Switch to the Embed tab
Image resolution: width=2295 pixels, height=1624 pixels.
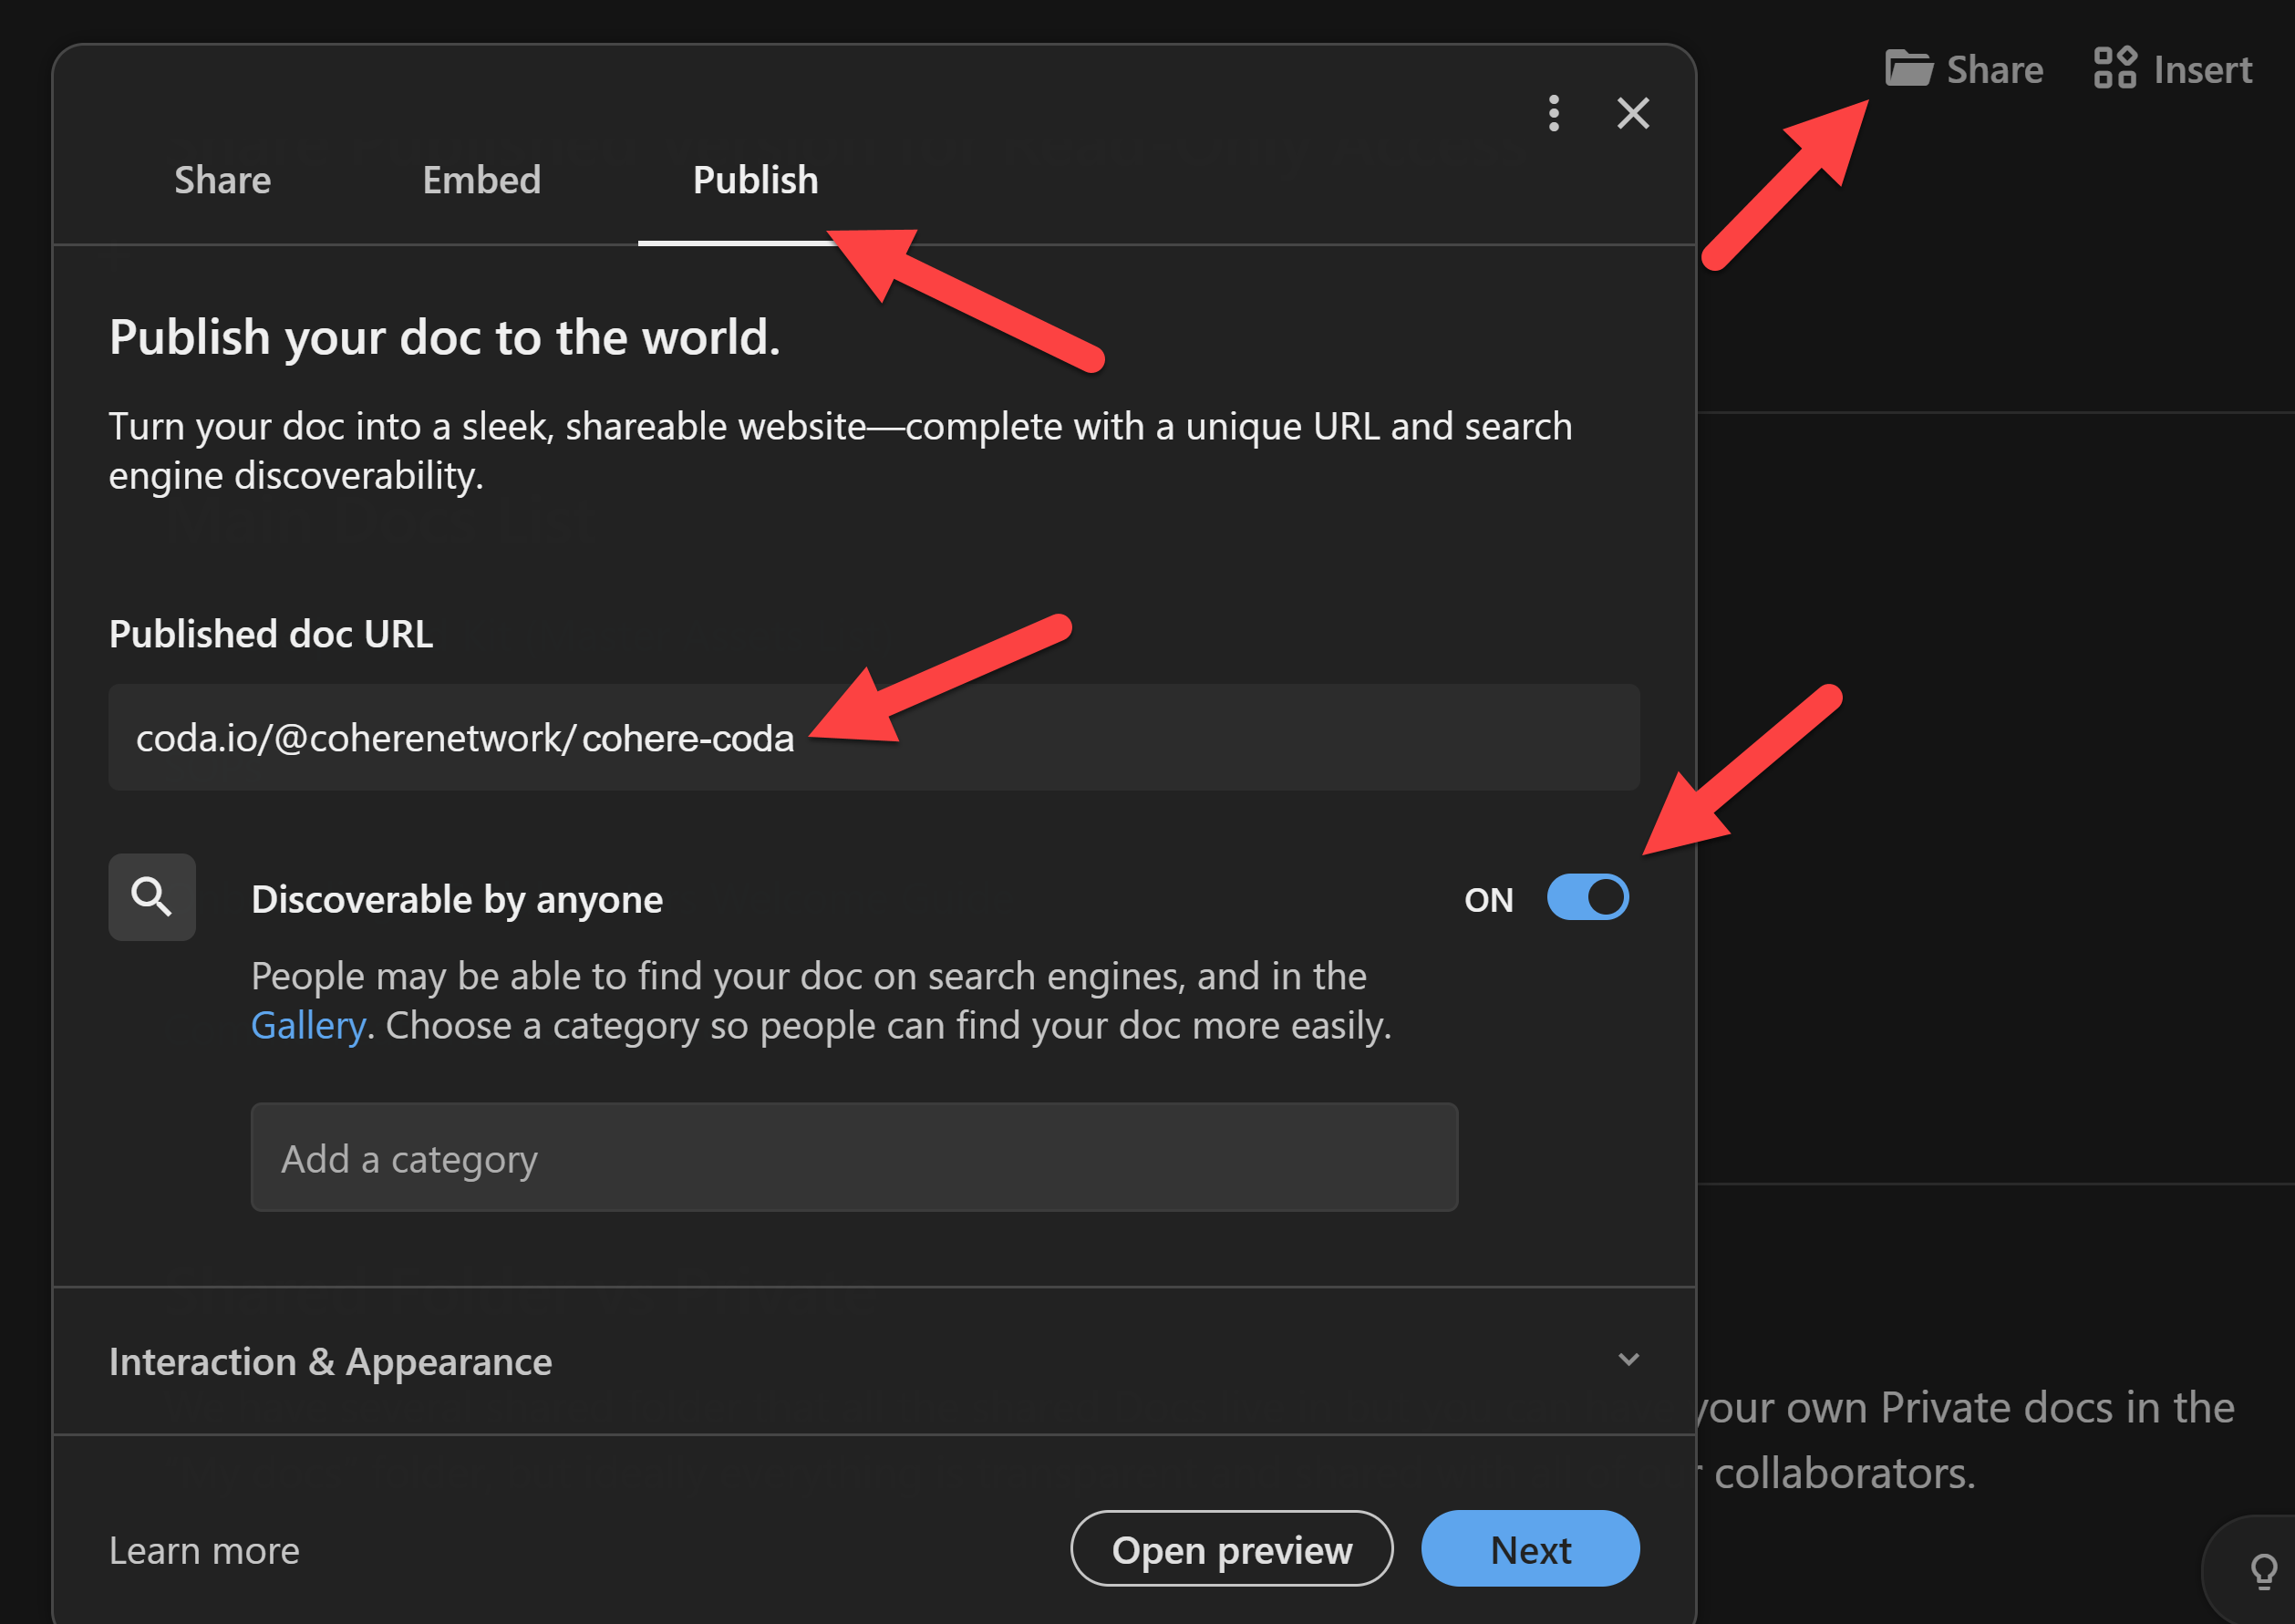481,180
